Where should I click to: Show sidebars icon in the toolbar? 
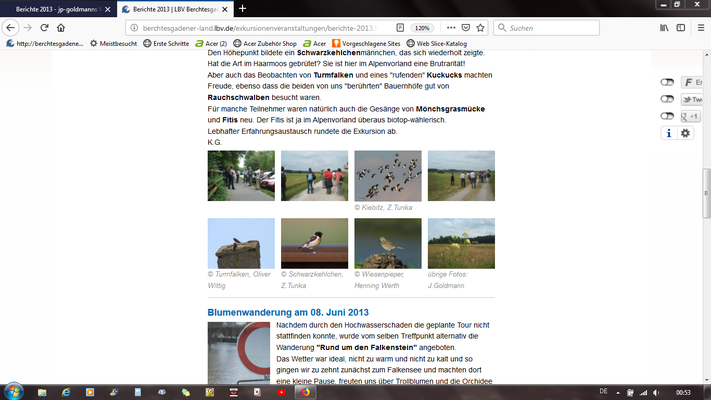(x=681, y=28)
